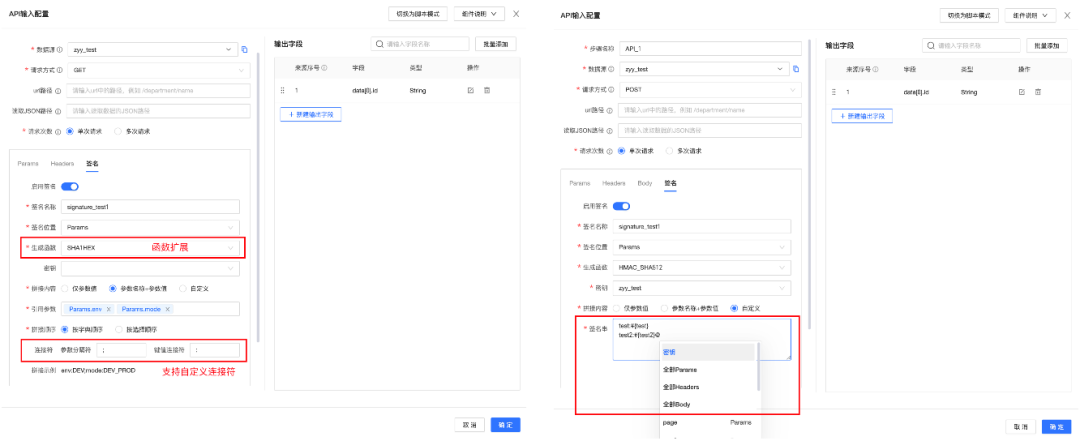
Task: Switch to 签名 tab in right dialog
Action: pyautogui.click(x=670, y=183)
